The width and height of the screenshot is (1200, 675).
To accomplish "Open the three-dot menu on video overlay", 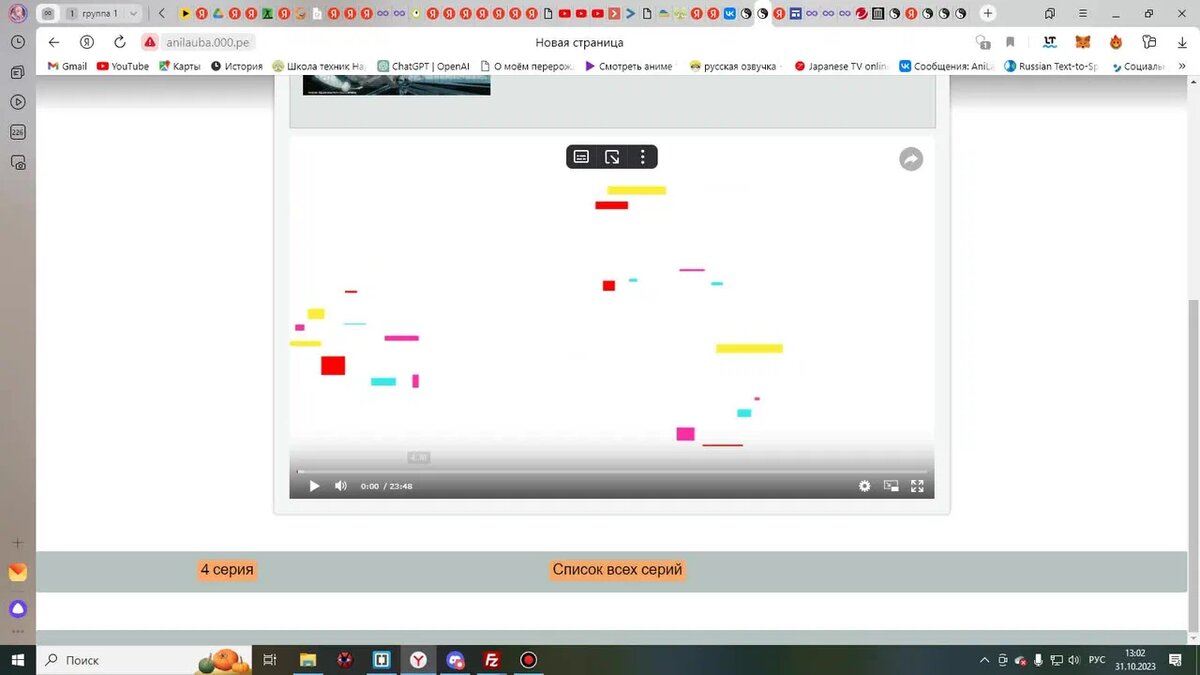I will tap(642, 157).
